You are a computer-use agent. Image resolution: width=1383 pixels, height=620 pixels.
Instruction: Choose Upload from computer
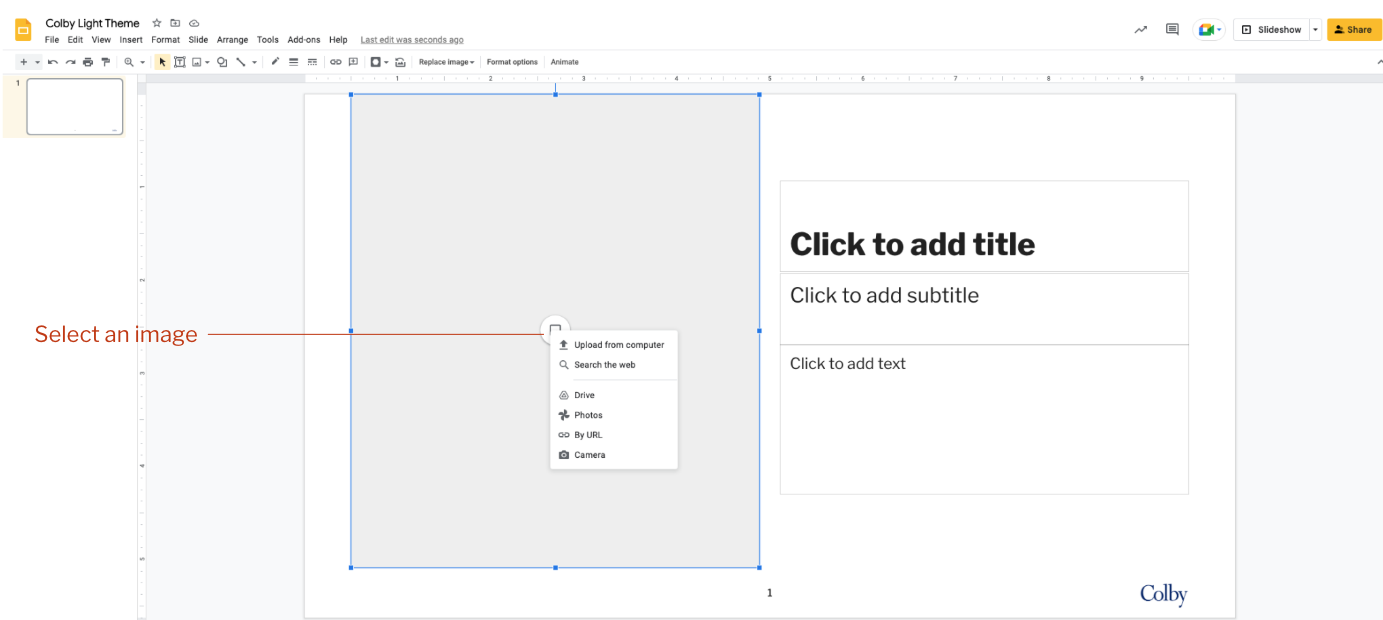click(x=614, y=345)
